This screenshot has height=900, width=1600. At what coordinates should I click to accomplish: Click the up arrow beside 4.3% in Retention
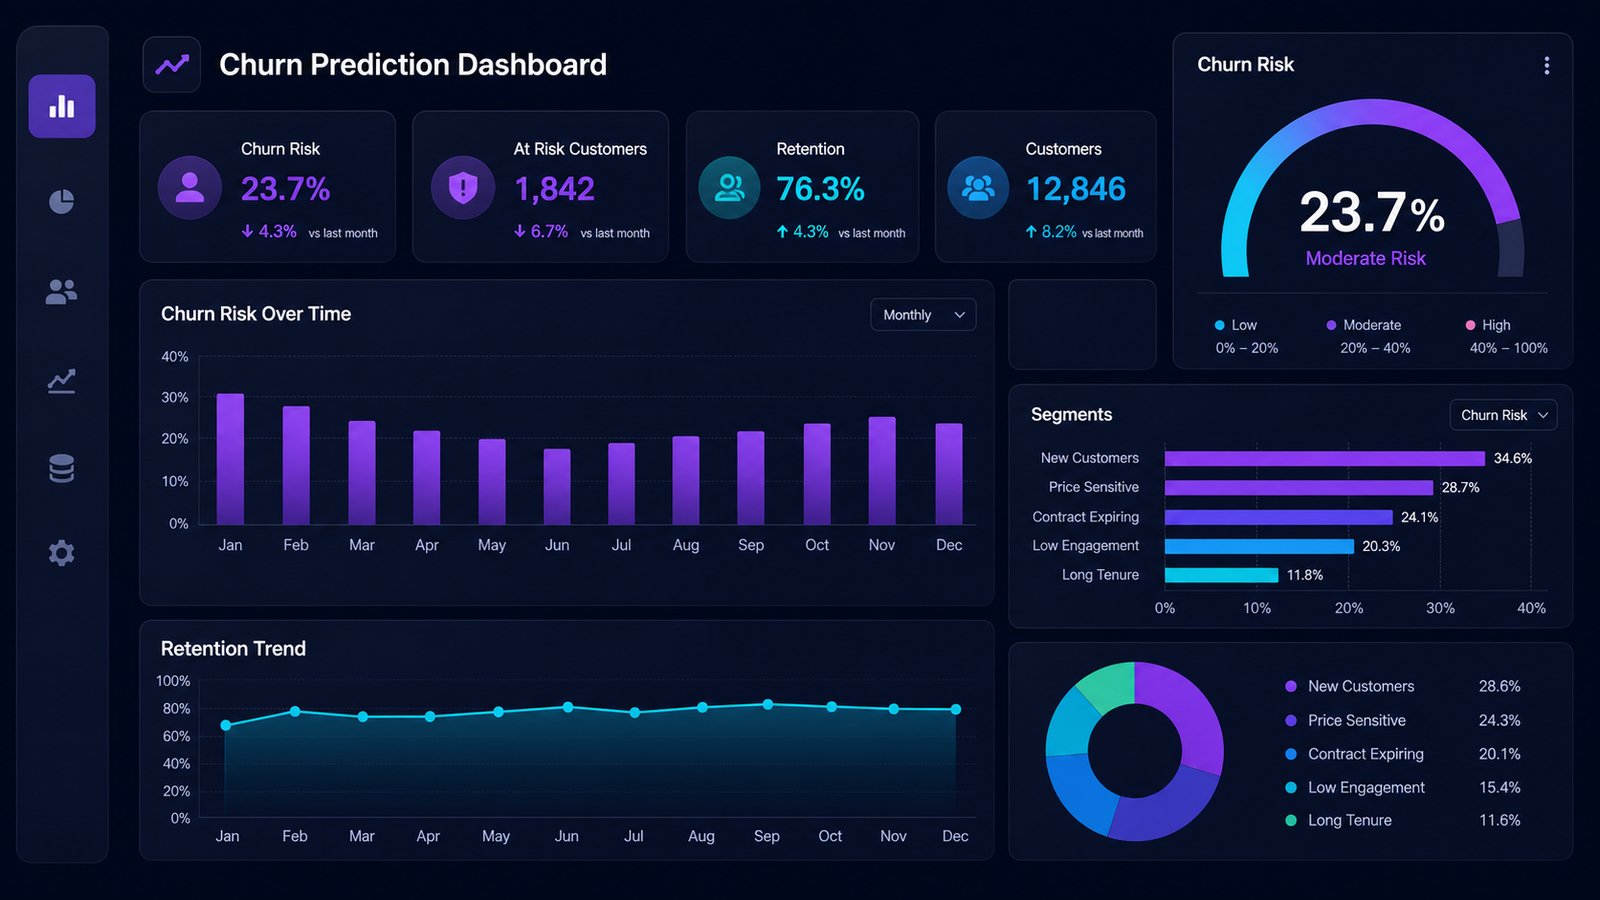[x=782, y=231]
